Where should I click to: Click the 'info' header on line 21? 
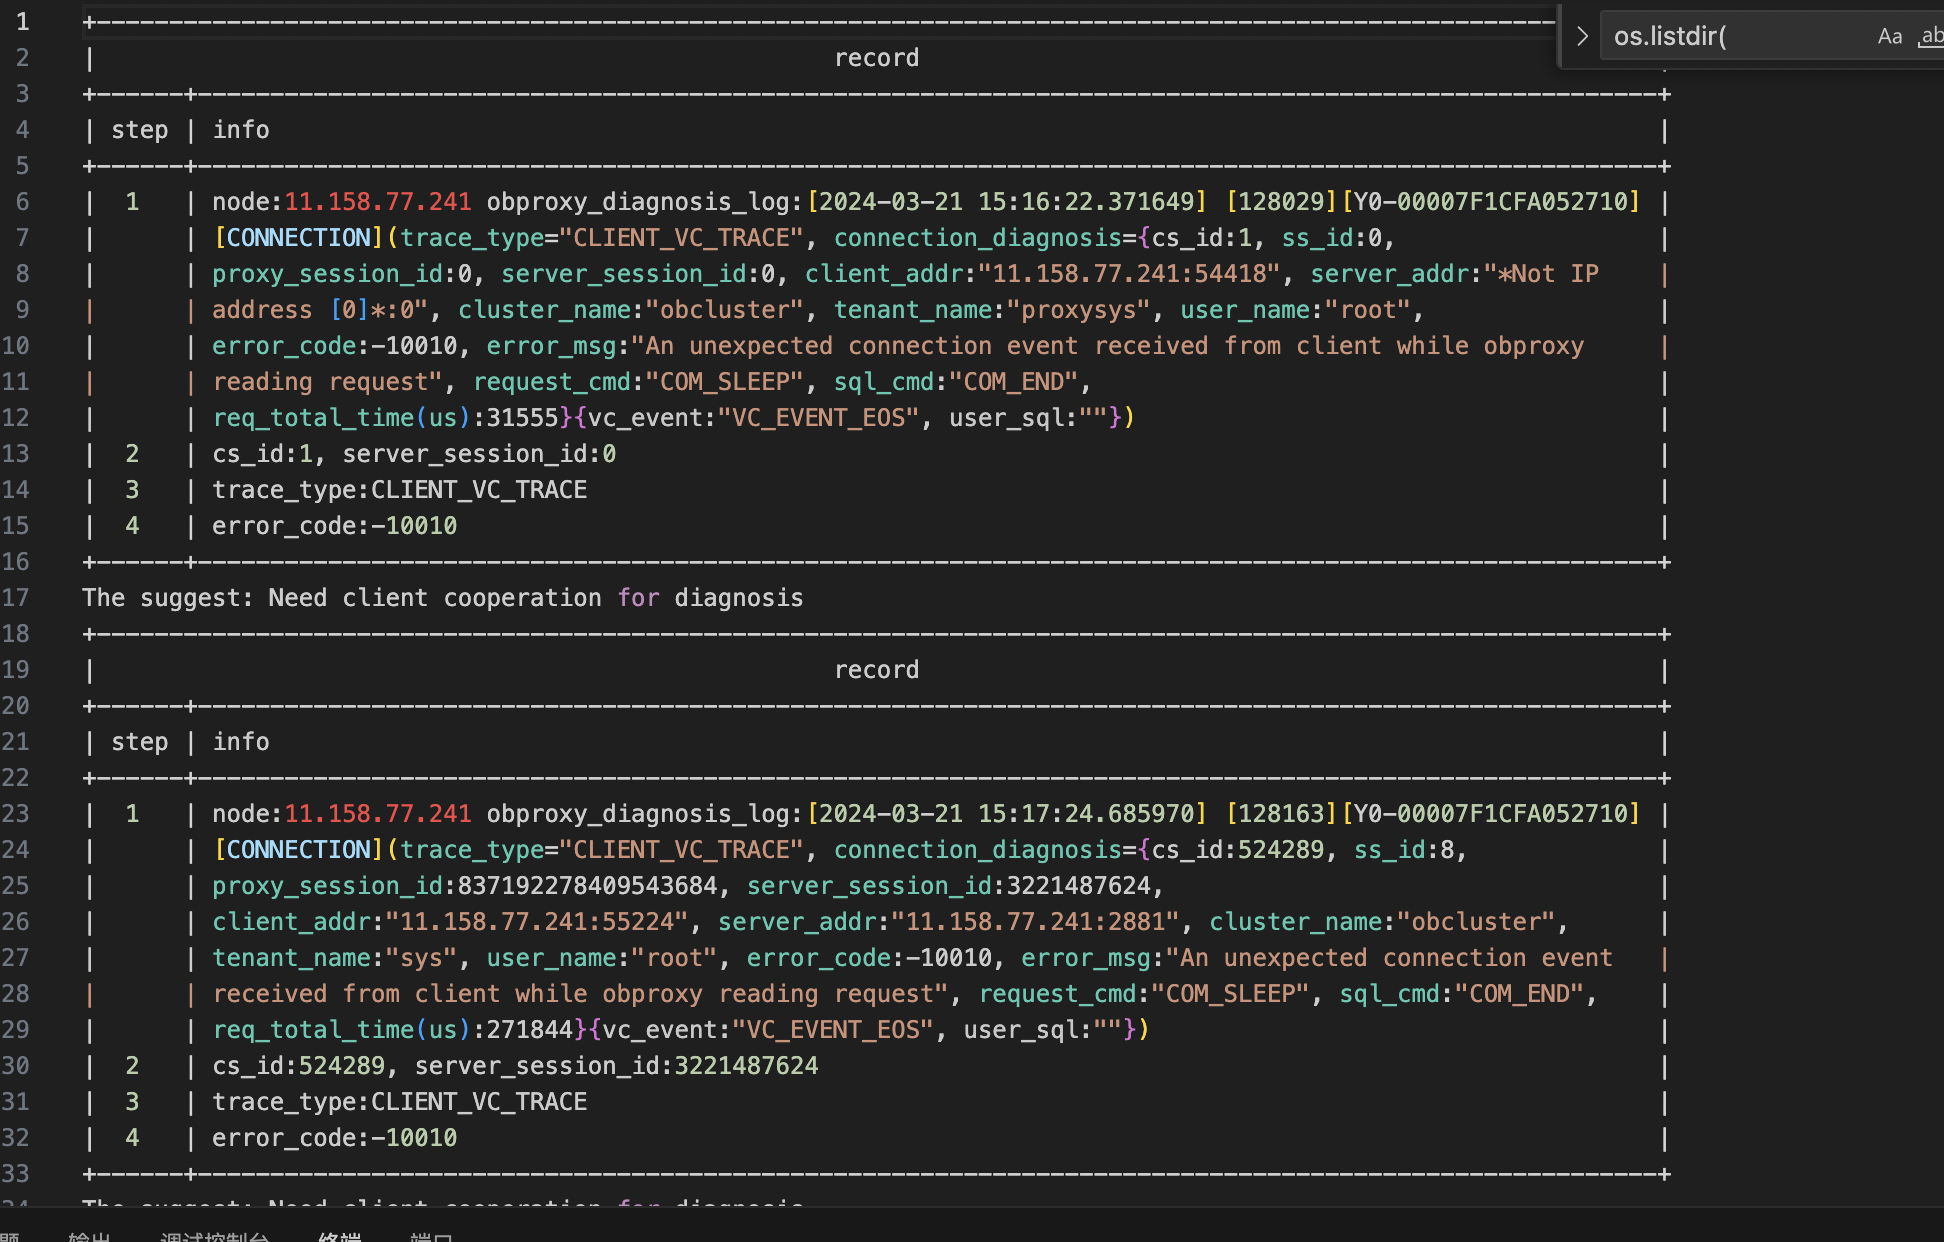(x=241, y=742)
